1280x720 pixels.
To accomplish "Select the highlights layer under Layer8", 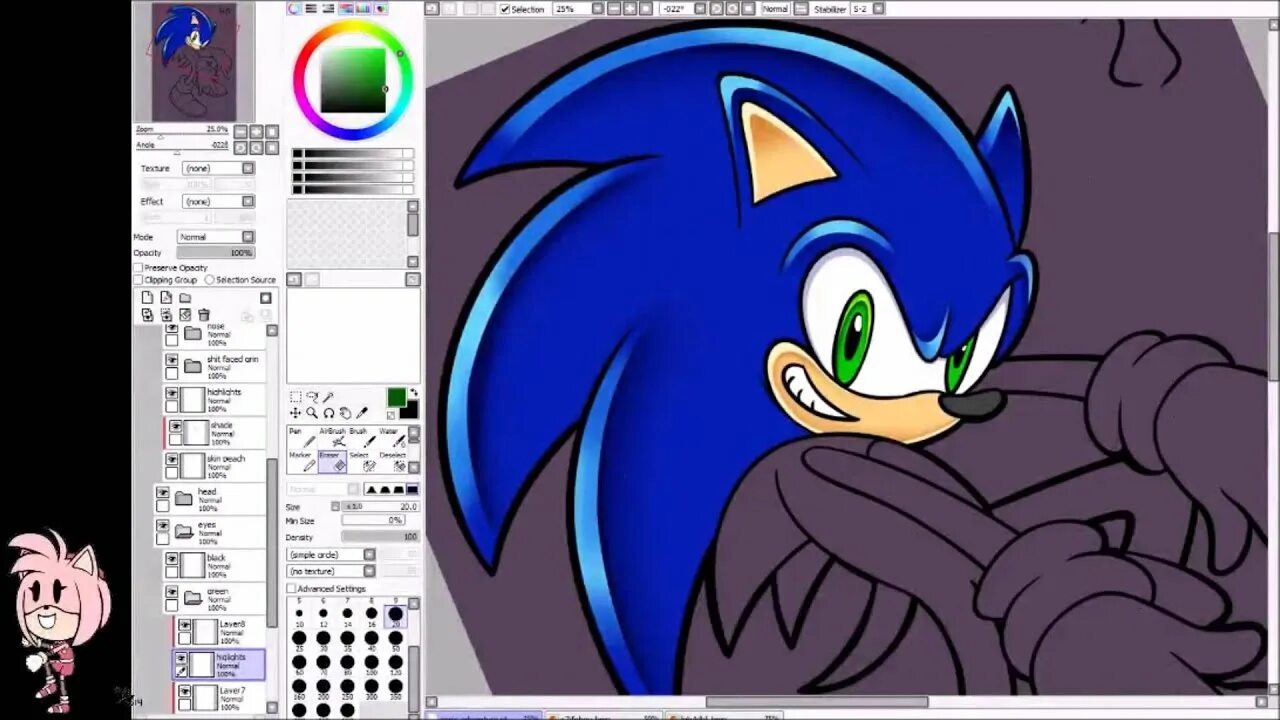I will coord(219,664).
